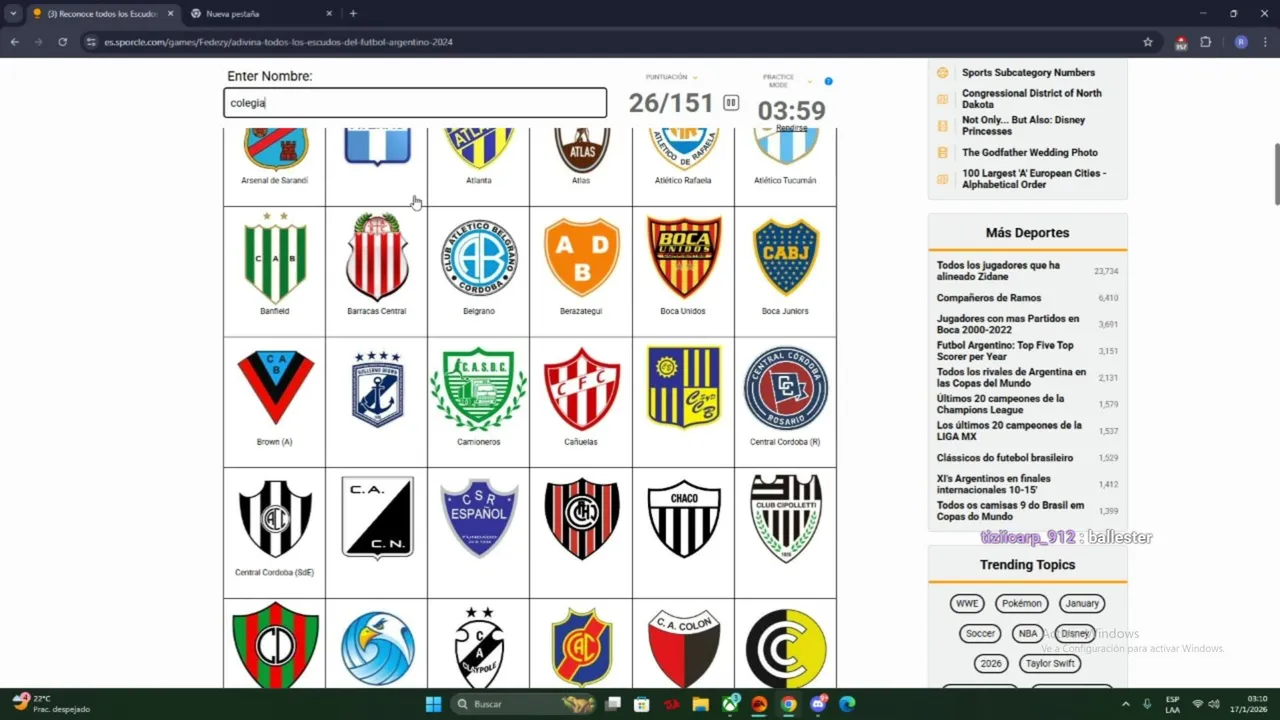Click the Chaco black-white striped crest
1280x720 pixels.
coord(683,519)
